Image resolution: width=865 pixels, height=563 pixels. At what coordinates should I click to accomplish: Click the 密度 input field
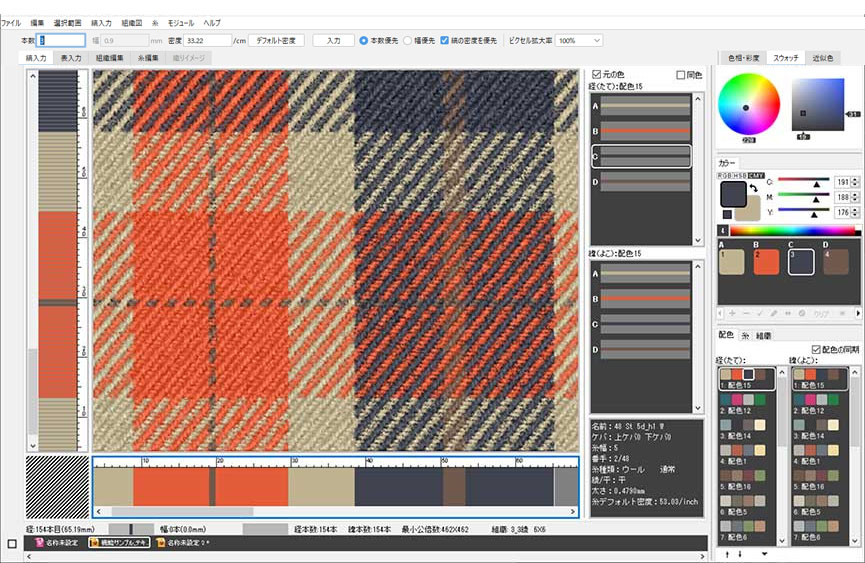(x=208, y=41)
